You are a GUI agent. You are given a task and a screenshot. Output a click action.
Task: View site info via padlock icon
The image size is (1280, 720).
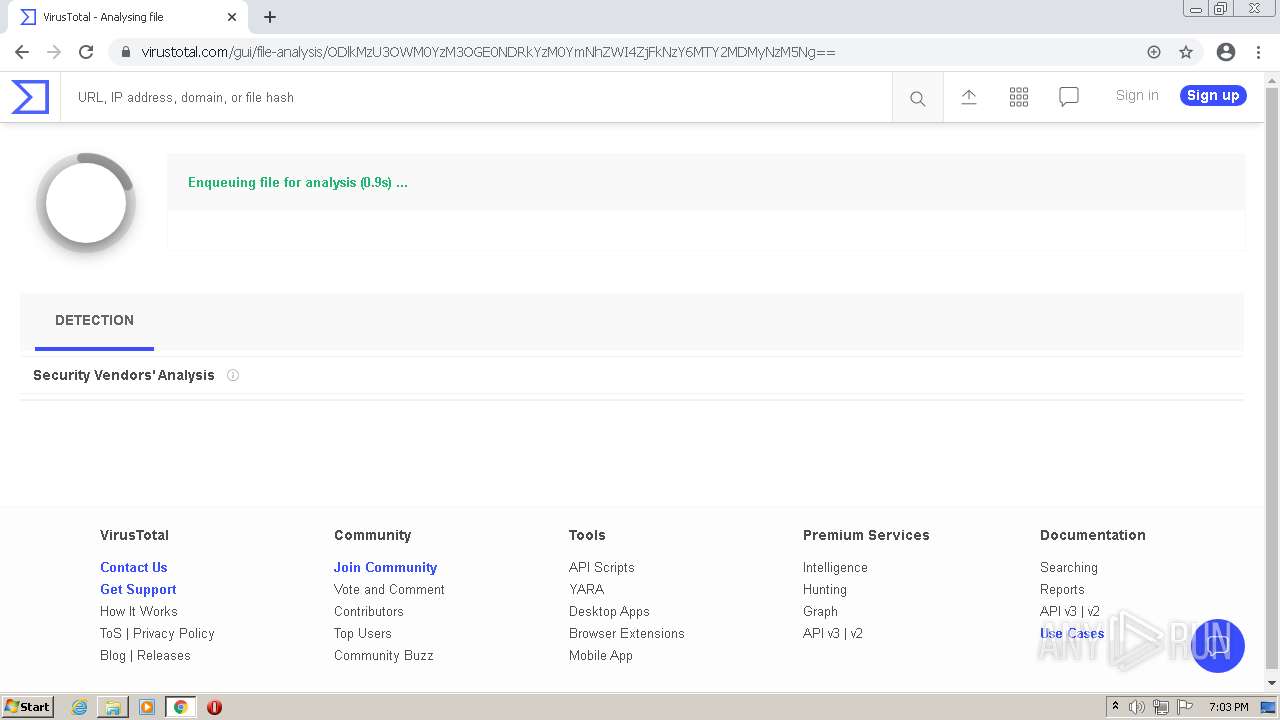(x=126, y=52)
